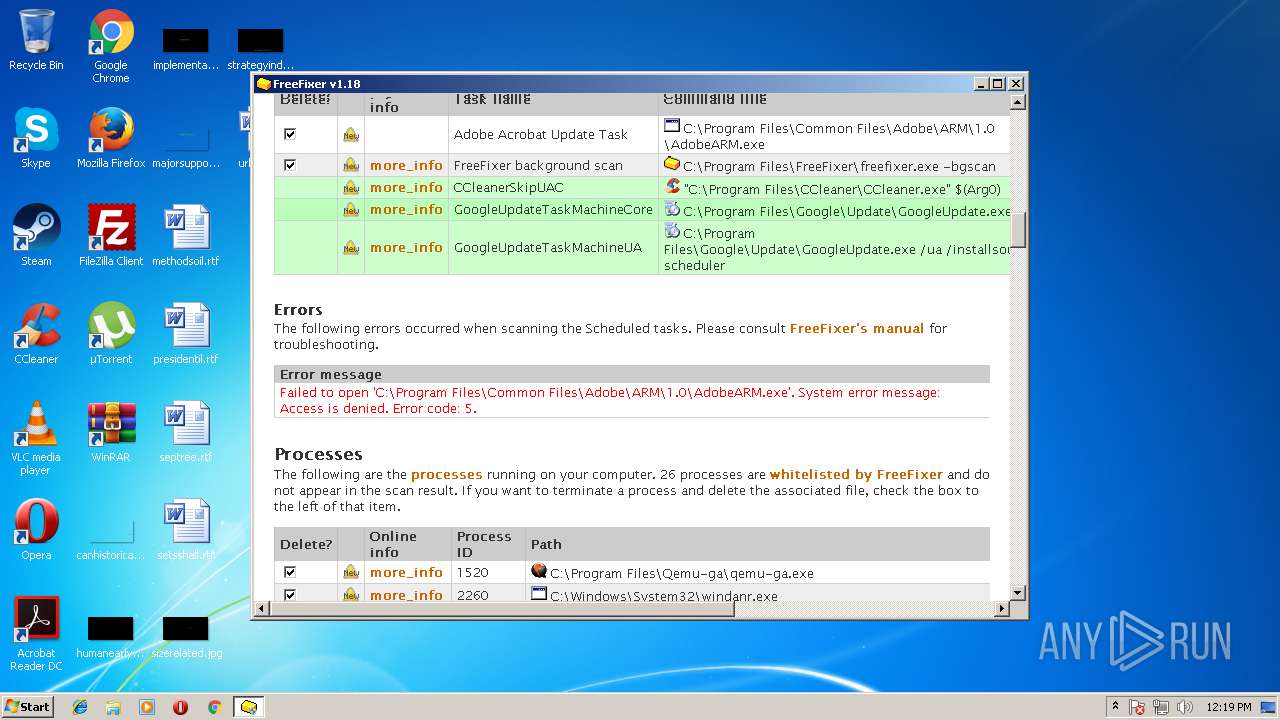Click 'New' icon in FreeFixer background scan row
This screenshot has width=1280, height=720.
(351, 166)
